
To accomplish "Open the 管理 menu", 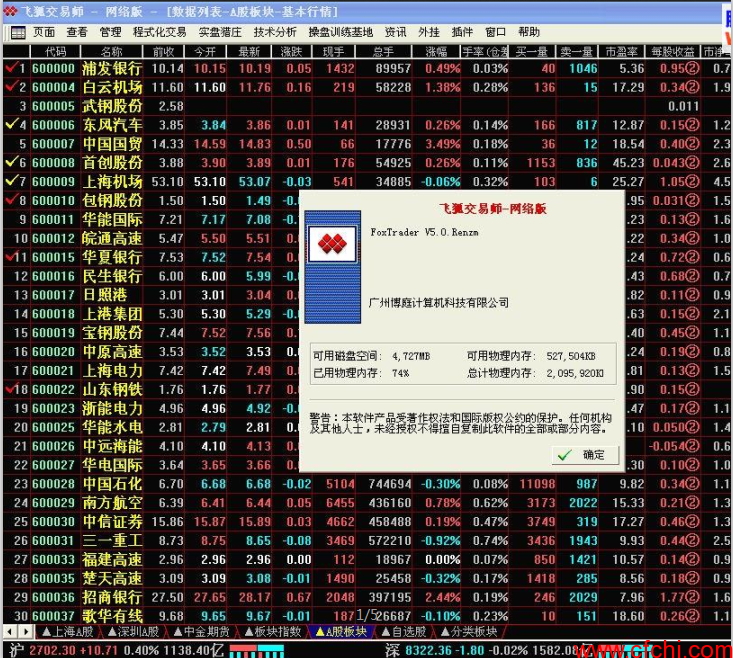I will 110,32.
